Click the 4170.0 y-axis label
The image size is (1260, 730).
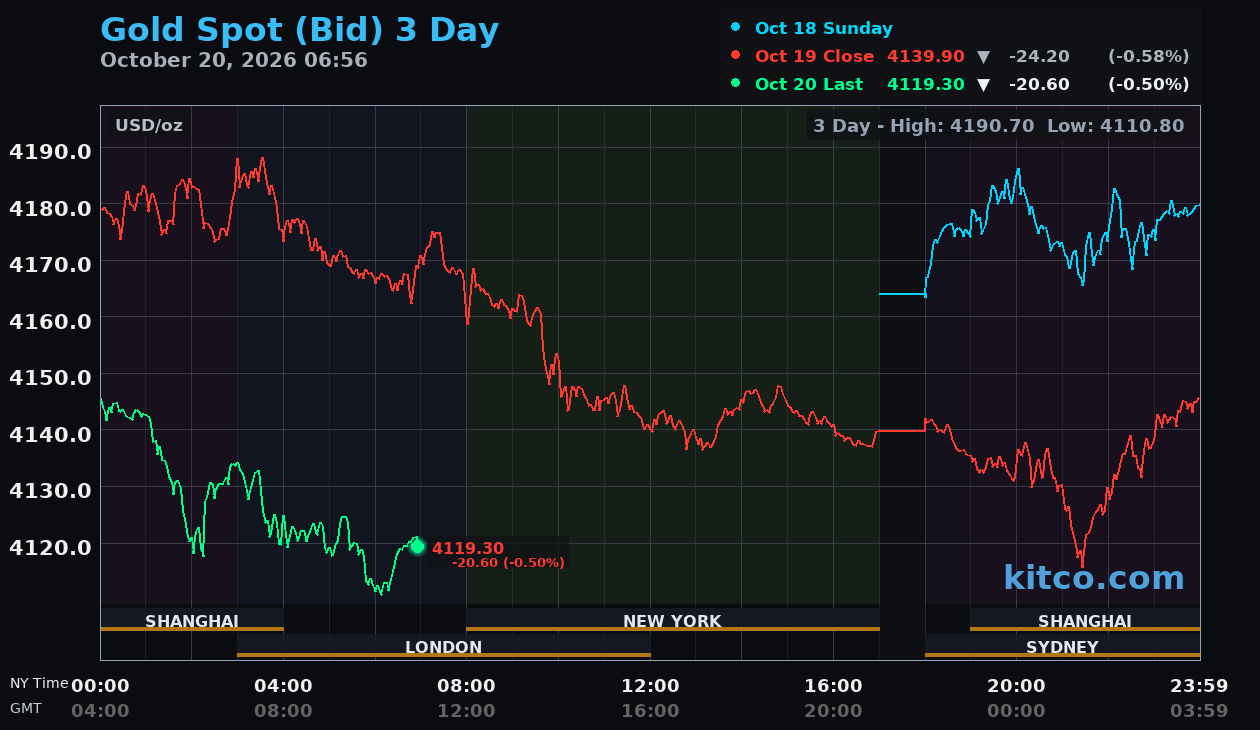point(50,264)
